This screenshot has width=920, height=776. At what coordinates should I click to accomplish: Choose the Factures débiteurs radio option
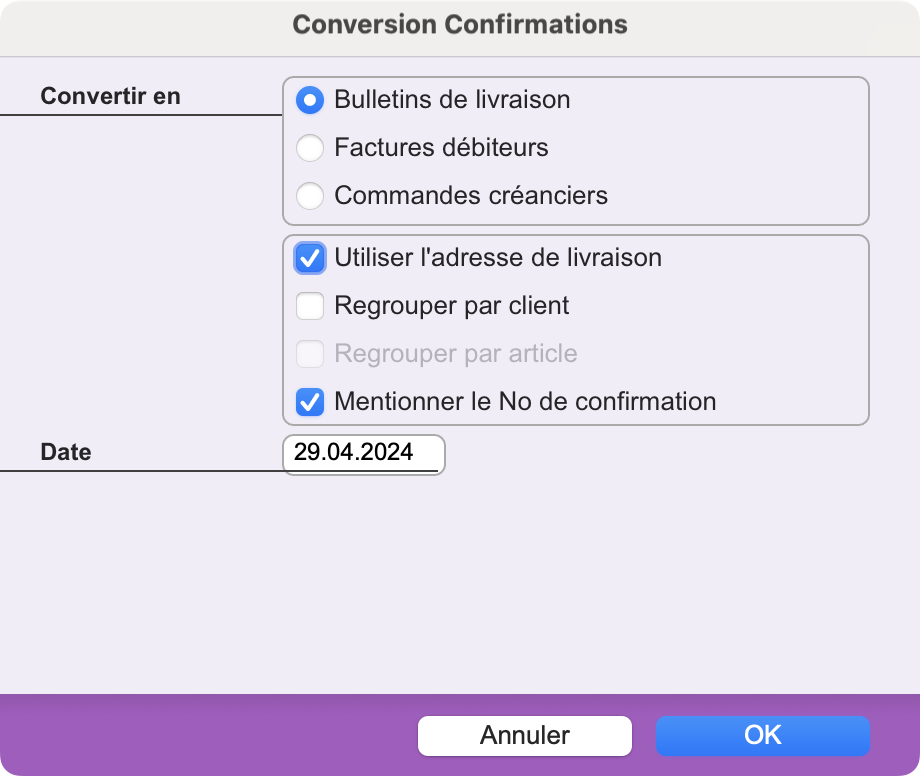tap(310, 148)
